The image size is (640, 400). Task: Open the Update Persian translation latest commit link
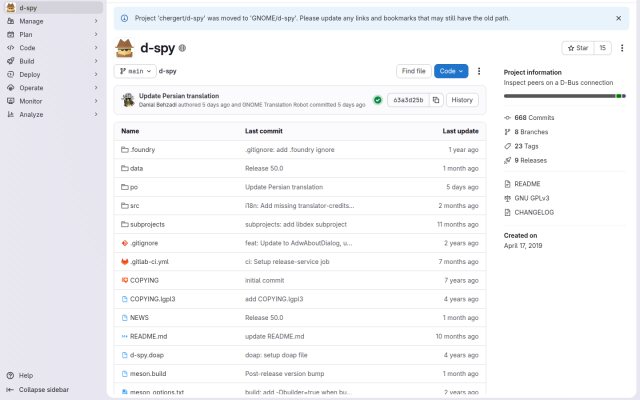coord(179,96)
